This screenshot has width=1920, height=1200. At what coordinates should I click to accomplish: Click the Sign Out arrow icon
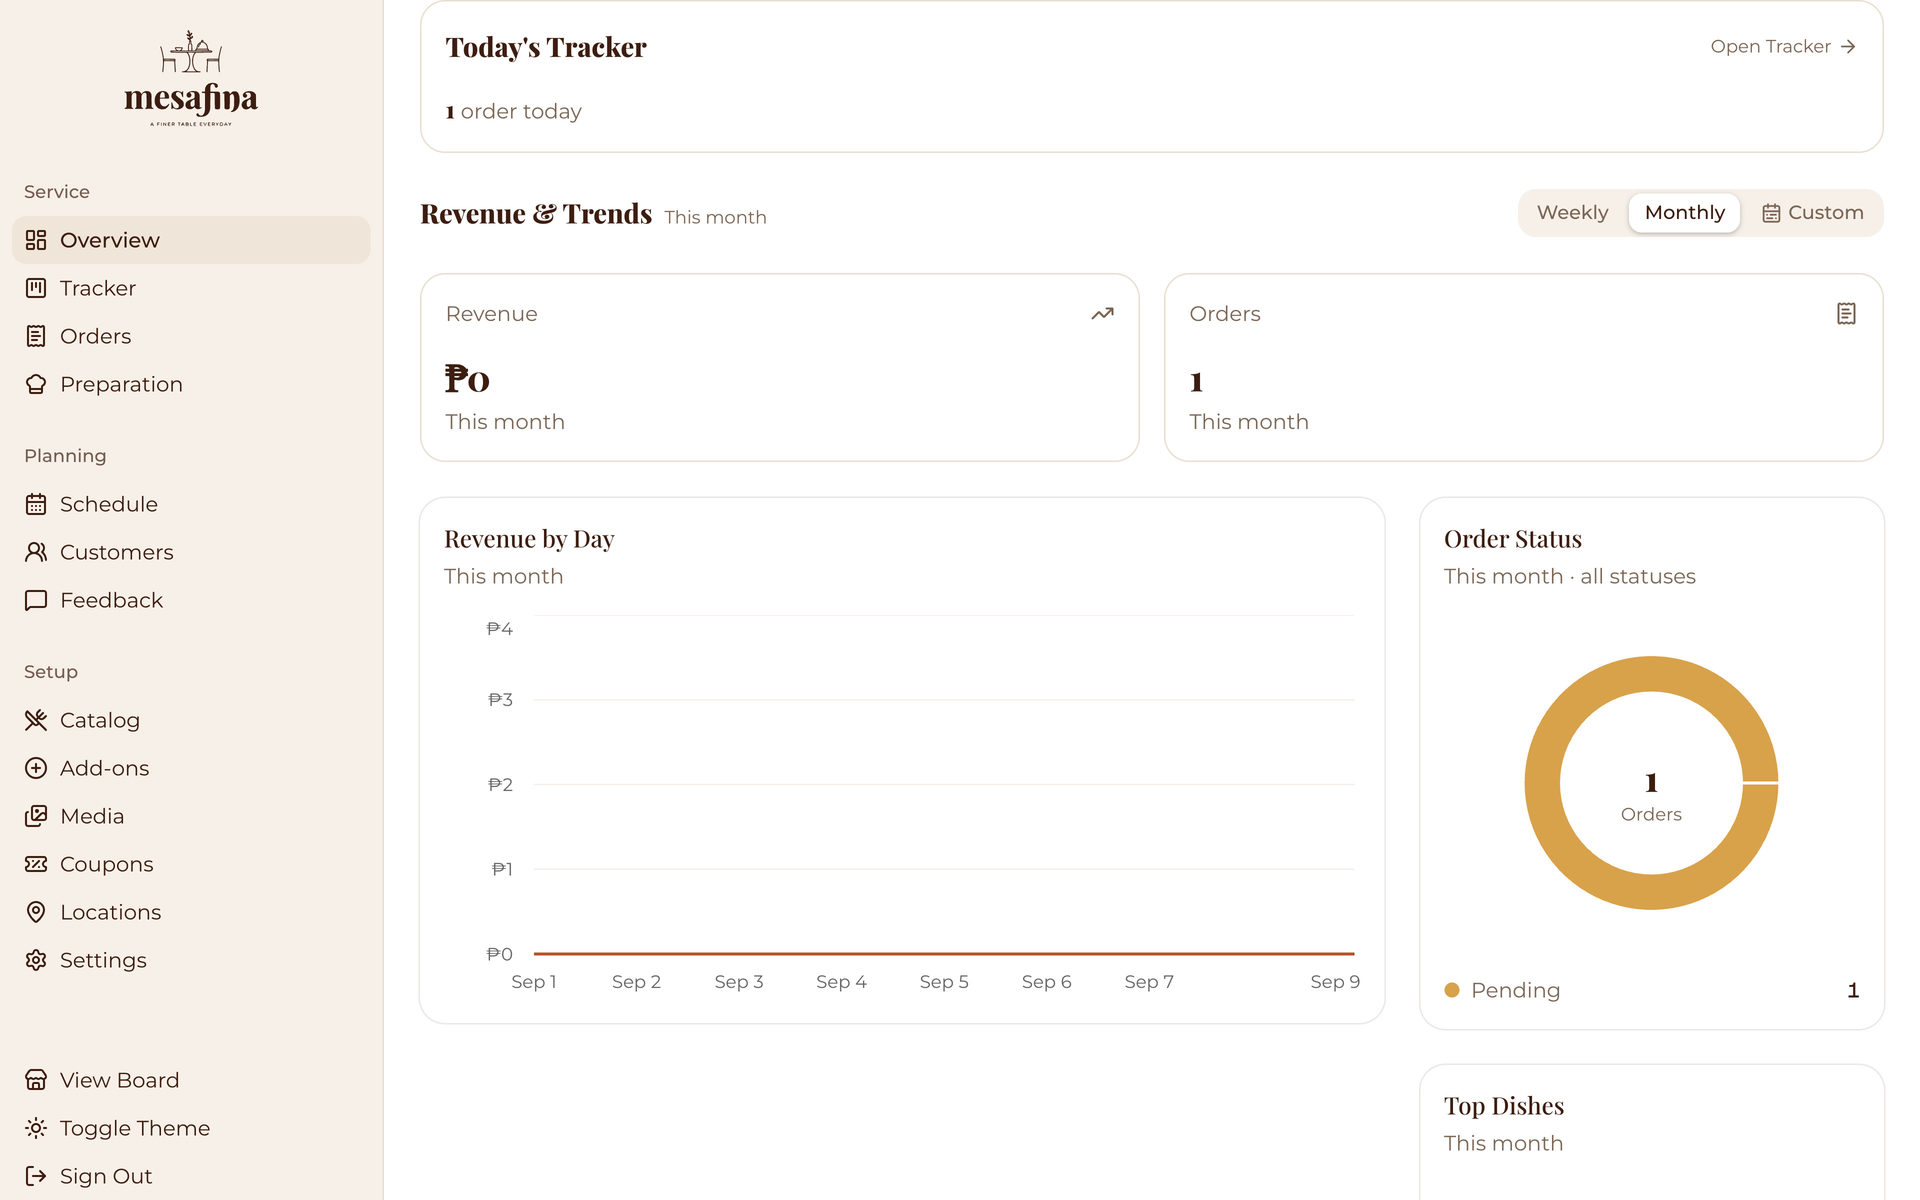click(x=36, y=1176)
